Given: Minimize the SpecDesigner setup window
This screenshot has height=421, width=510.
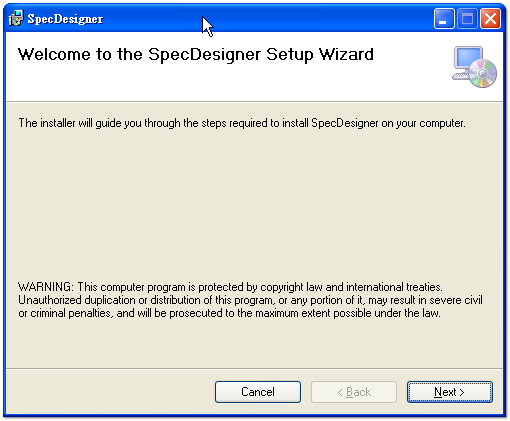Looking at the screenshot, I should (x=444, y=18).
